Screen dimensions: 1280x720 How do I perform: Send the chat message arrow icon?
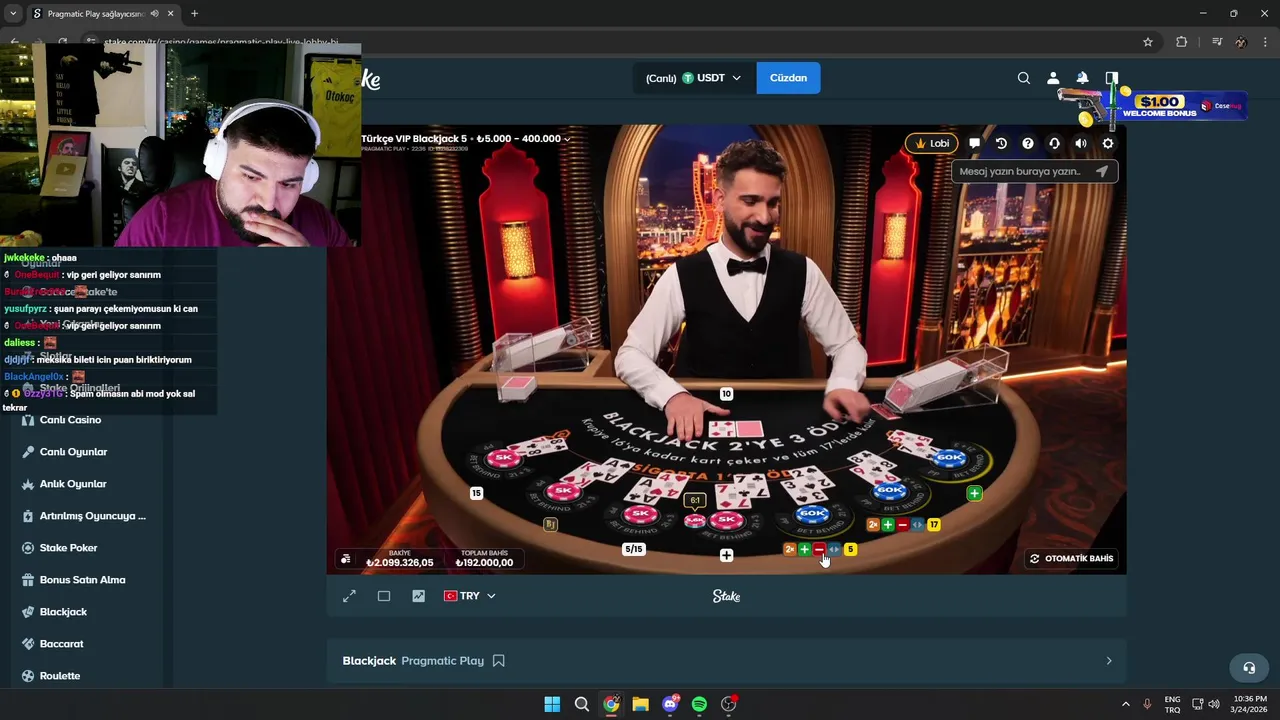[x=1102, y=171]
